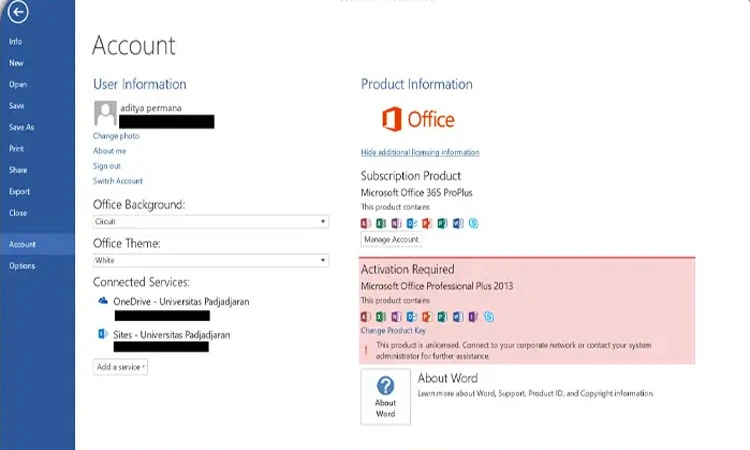Click the Sites SharePoint icon

102,333
